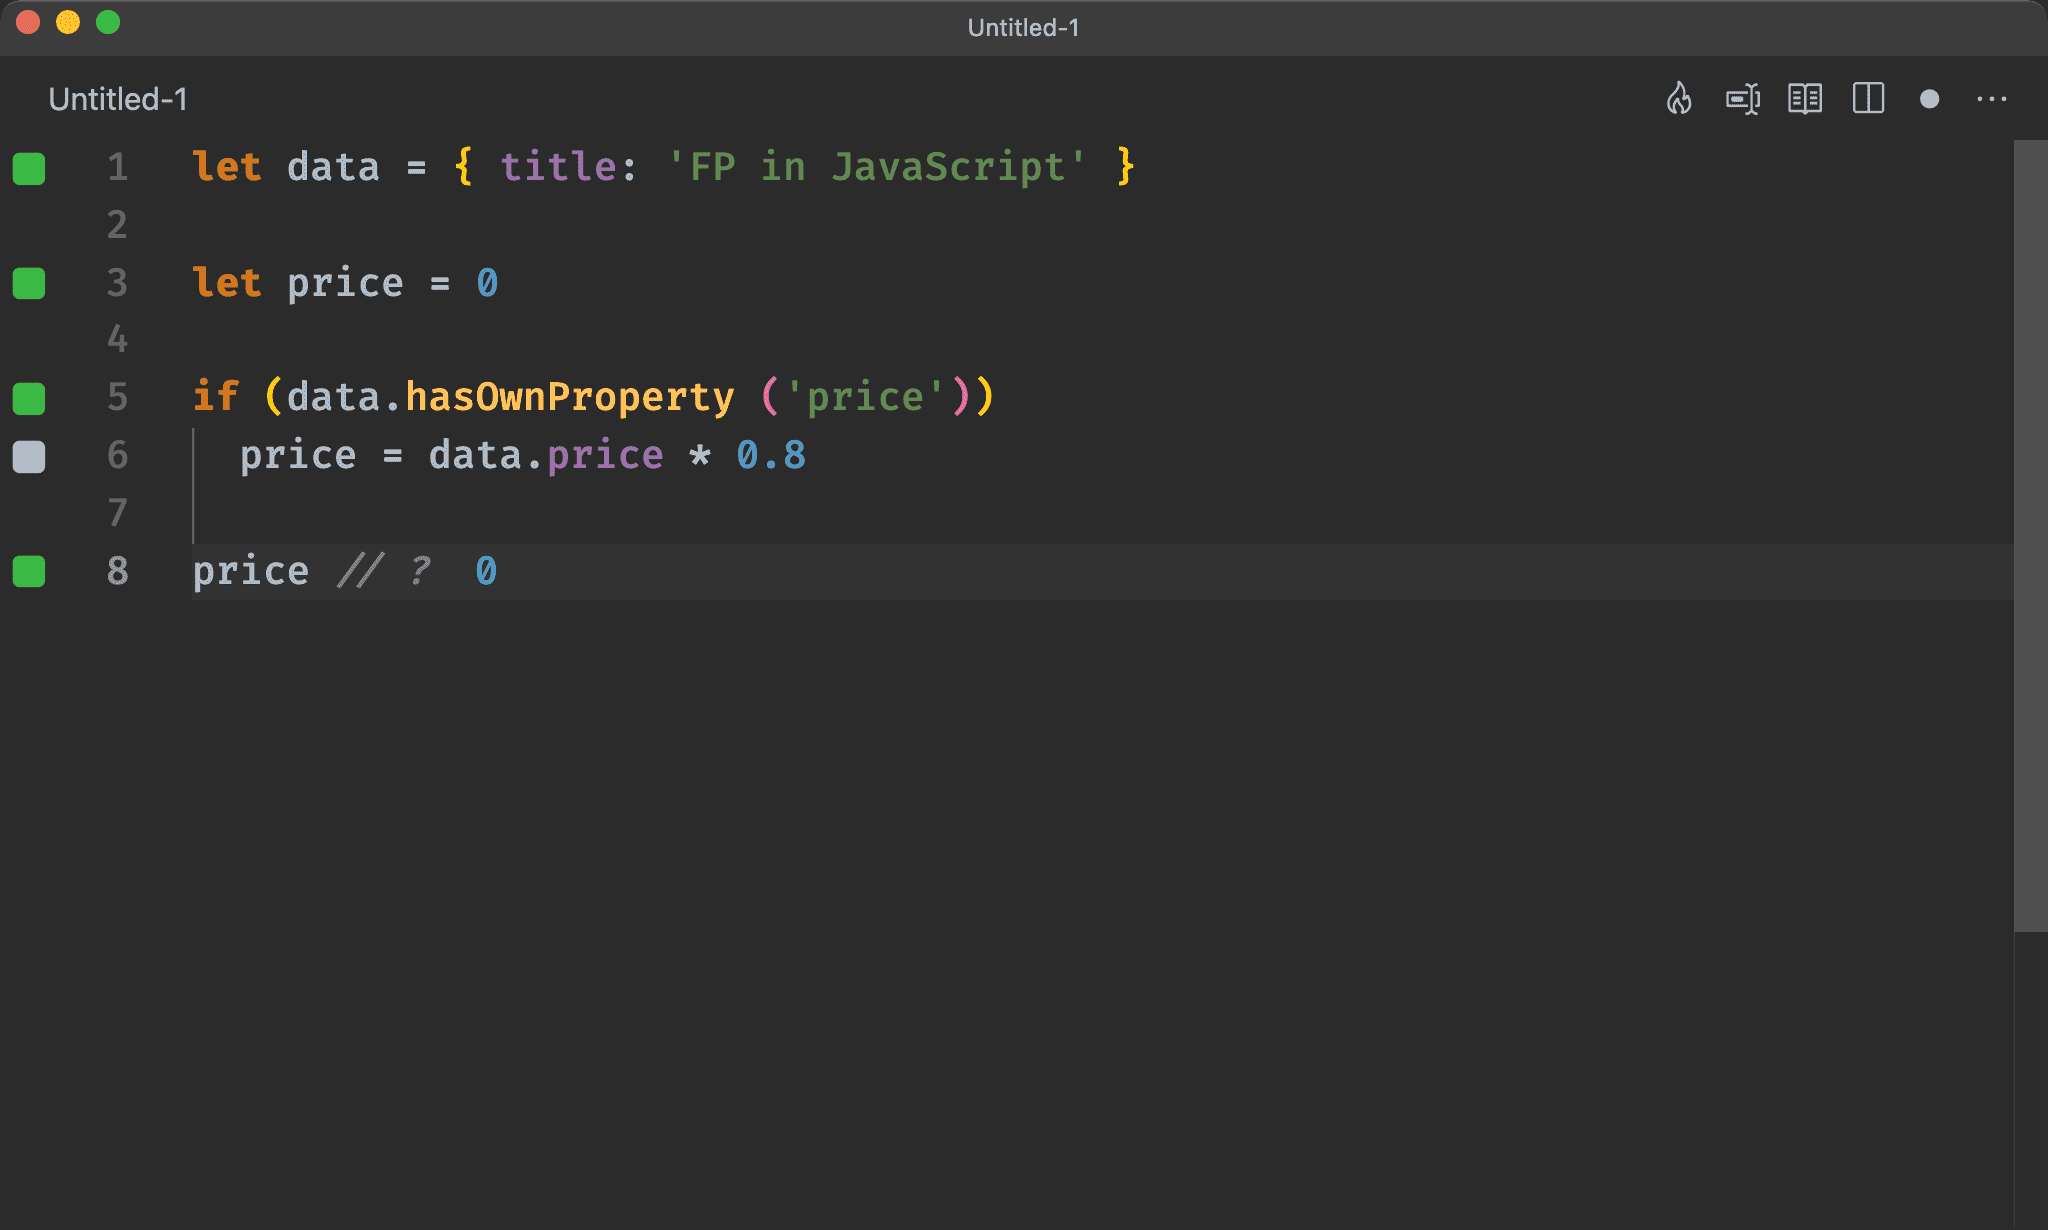The height and width of the screenshot is (1230, 2048).
Task: Click line number 1 in the gutter
Action: [x=118, y=167]
